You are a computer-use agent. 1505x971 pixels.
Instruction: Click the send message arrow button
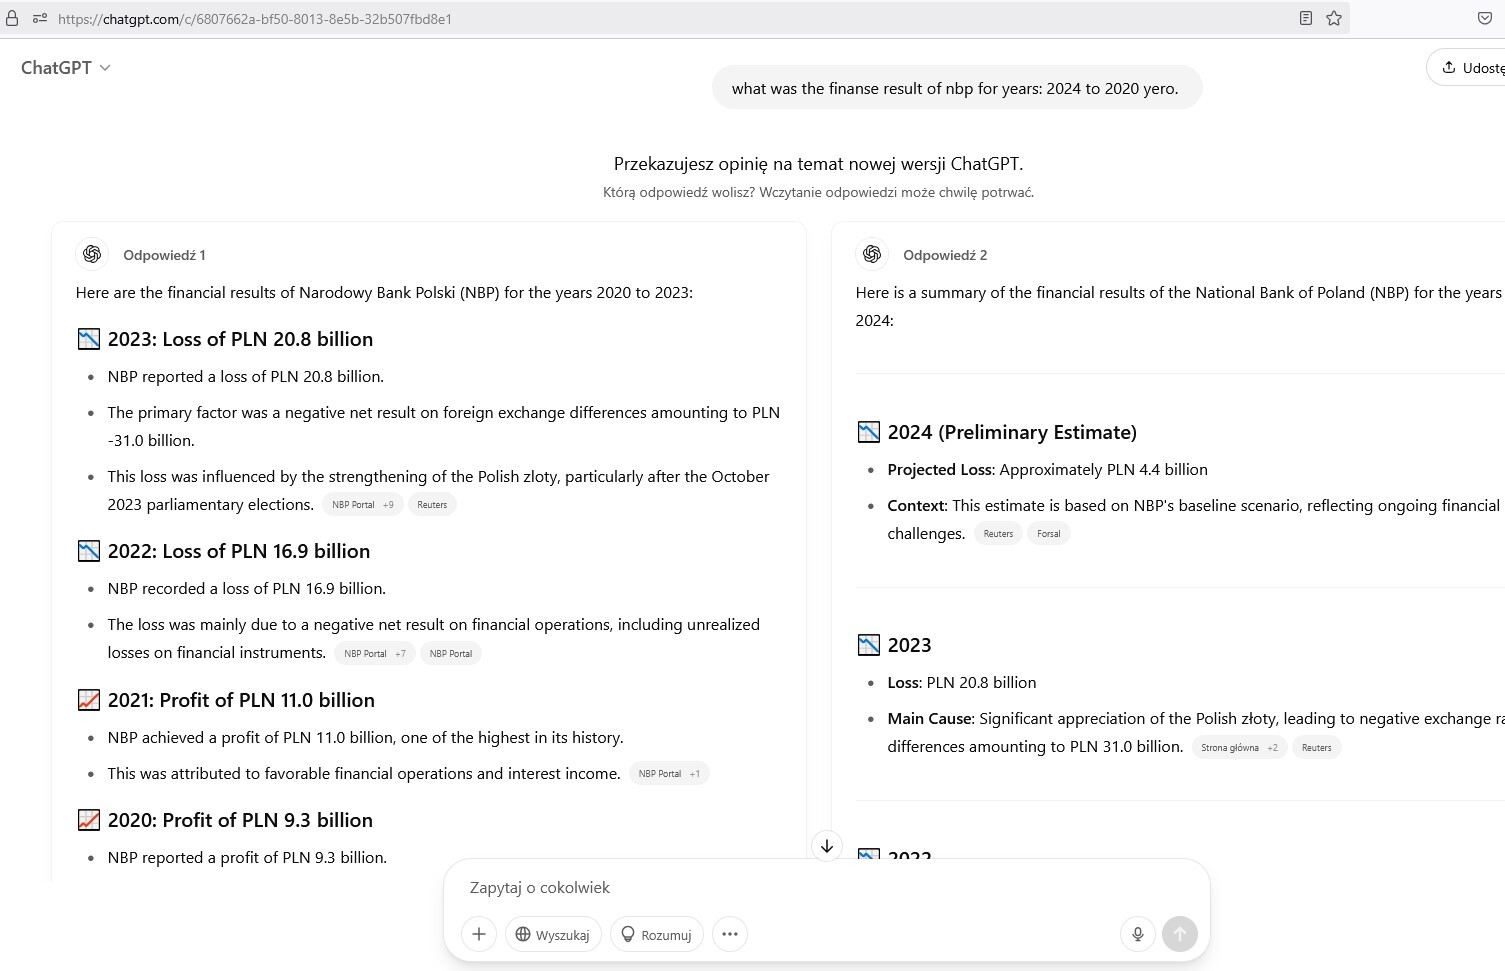[x=1180, y=934]
